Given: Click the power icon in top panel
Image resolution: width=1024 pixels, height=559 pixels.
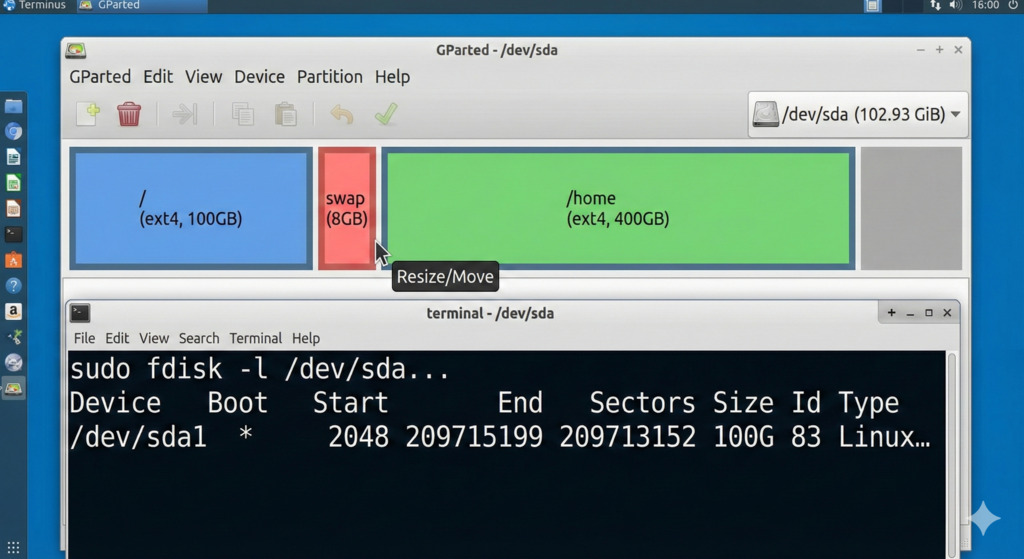Looking at the screenshot, I should (1013, 5).
